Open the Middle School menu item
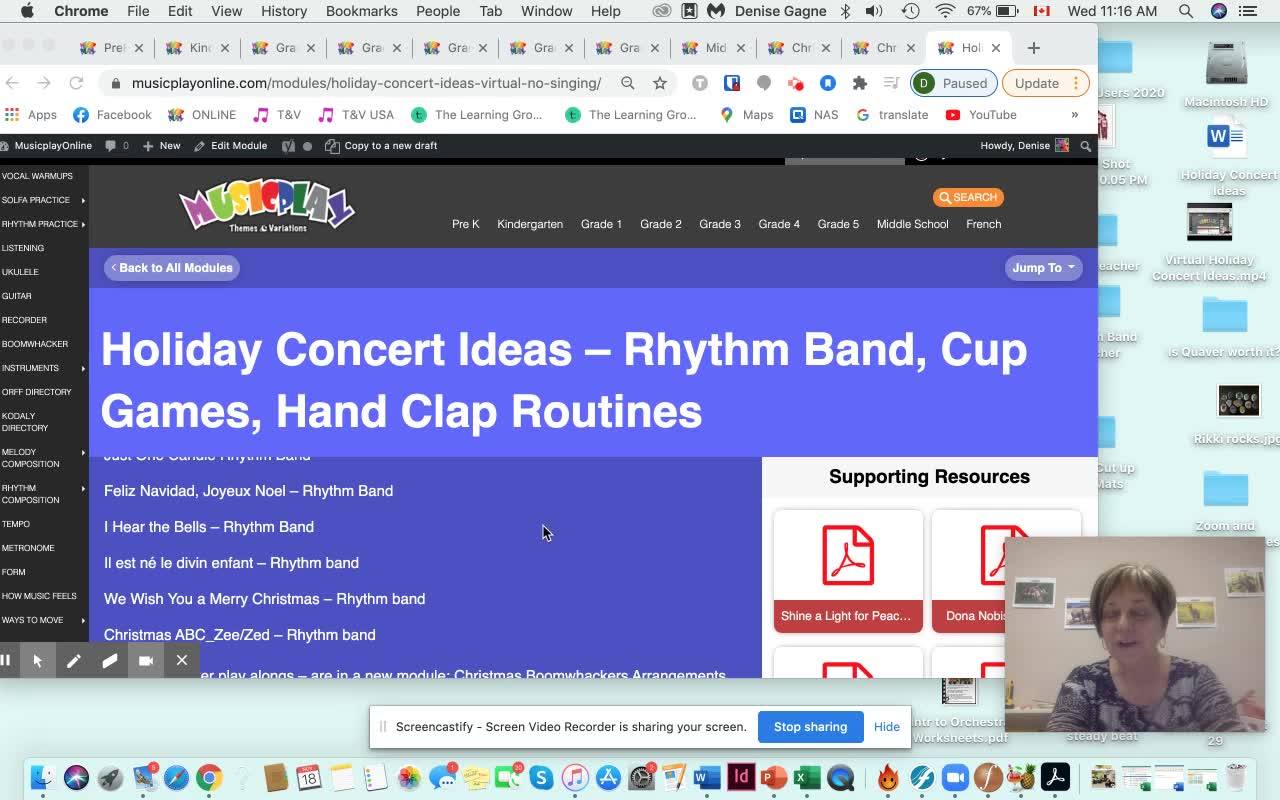 [912, 224]
